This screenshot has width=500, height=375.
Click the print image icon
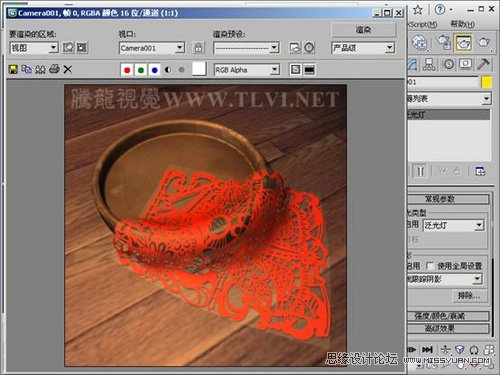[x=54, y=69]
